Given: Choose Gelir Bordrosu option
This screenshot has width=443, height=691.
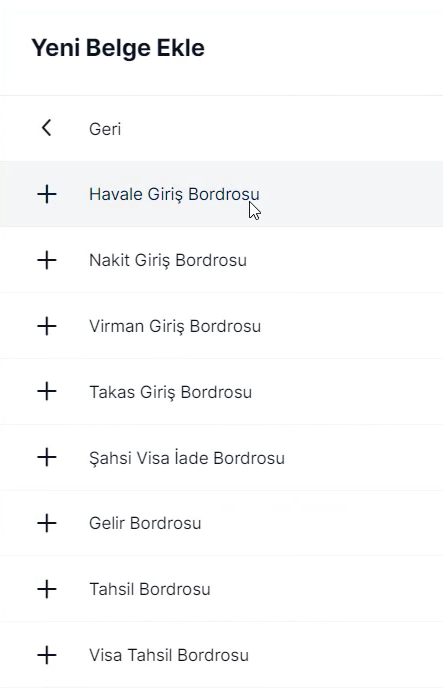Looking at the screenshot, I should 221,523.
